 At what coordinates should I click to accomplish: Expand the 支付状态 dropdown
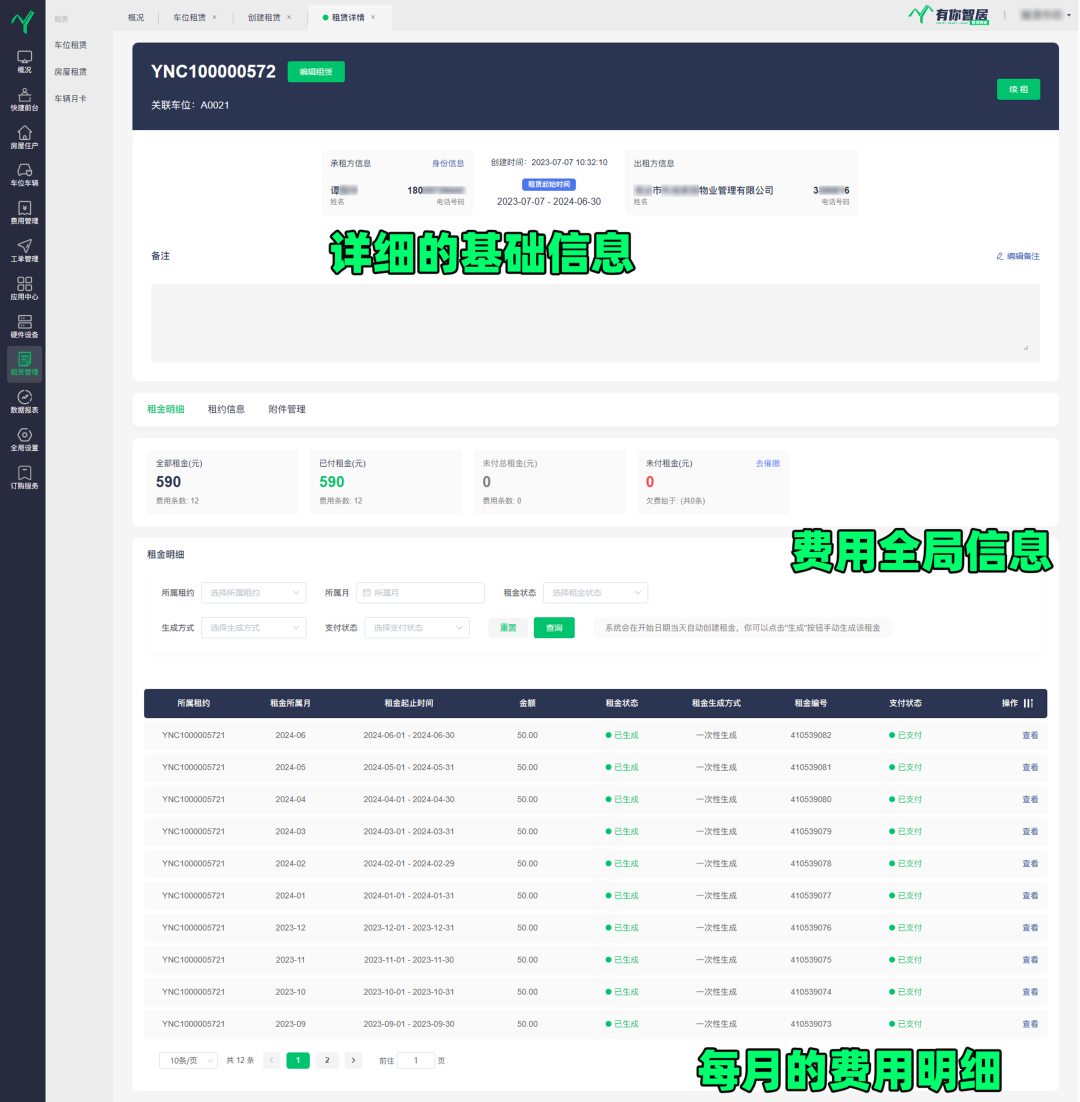coord(417,628)
